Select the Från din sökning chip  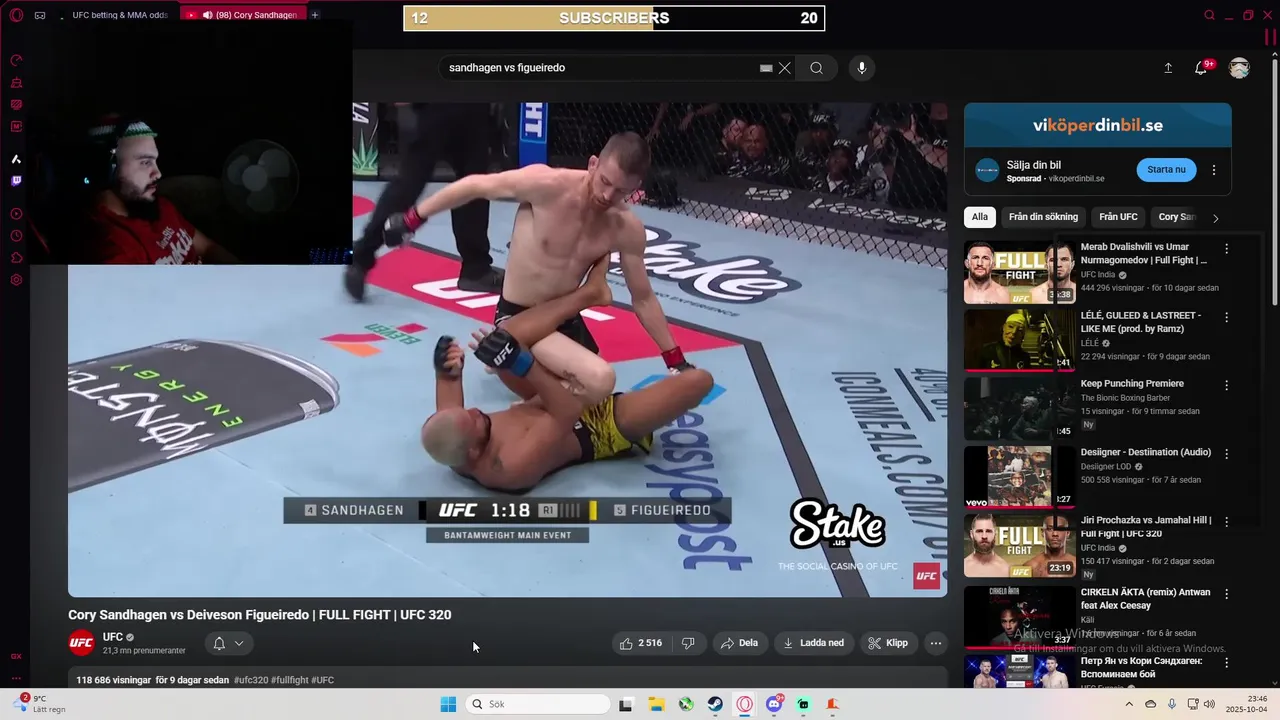1043,217
